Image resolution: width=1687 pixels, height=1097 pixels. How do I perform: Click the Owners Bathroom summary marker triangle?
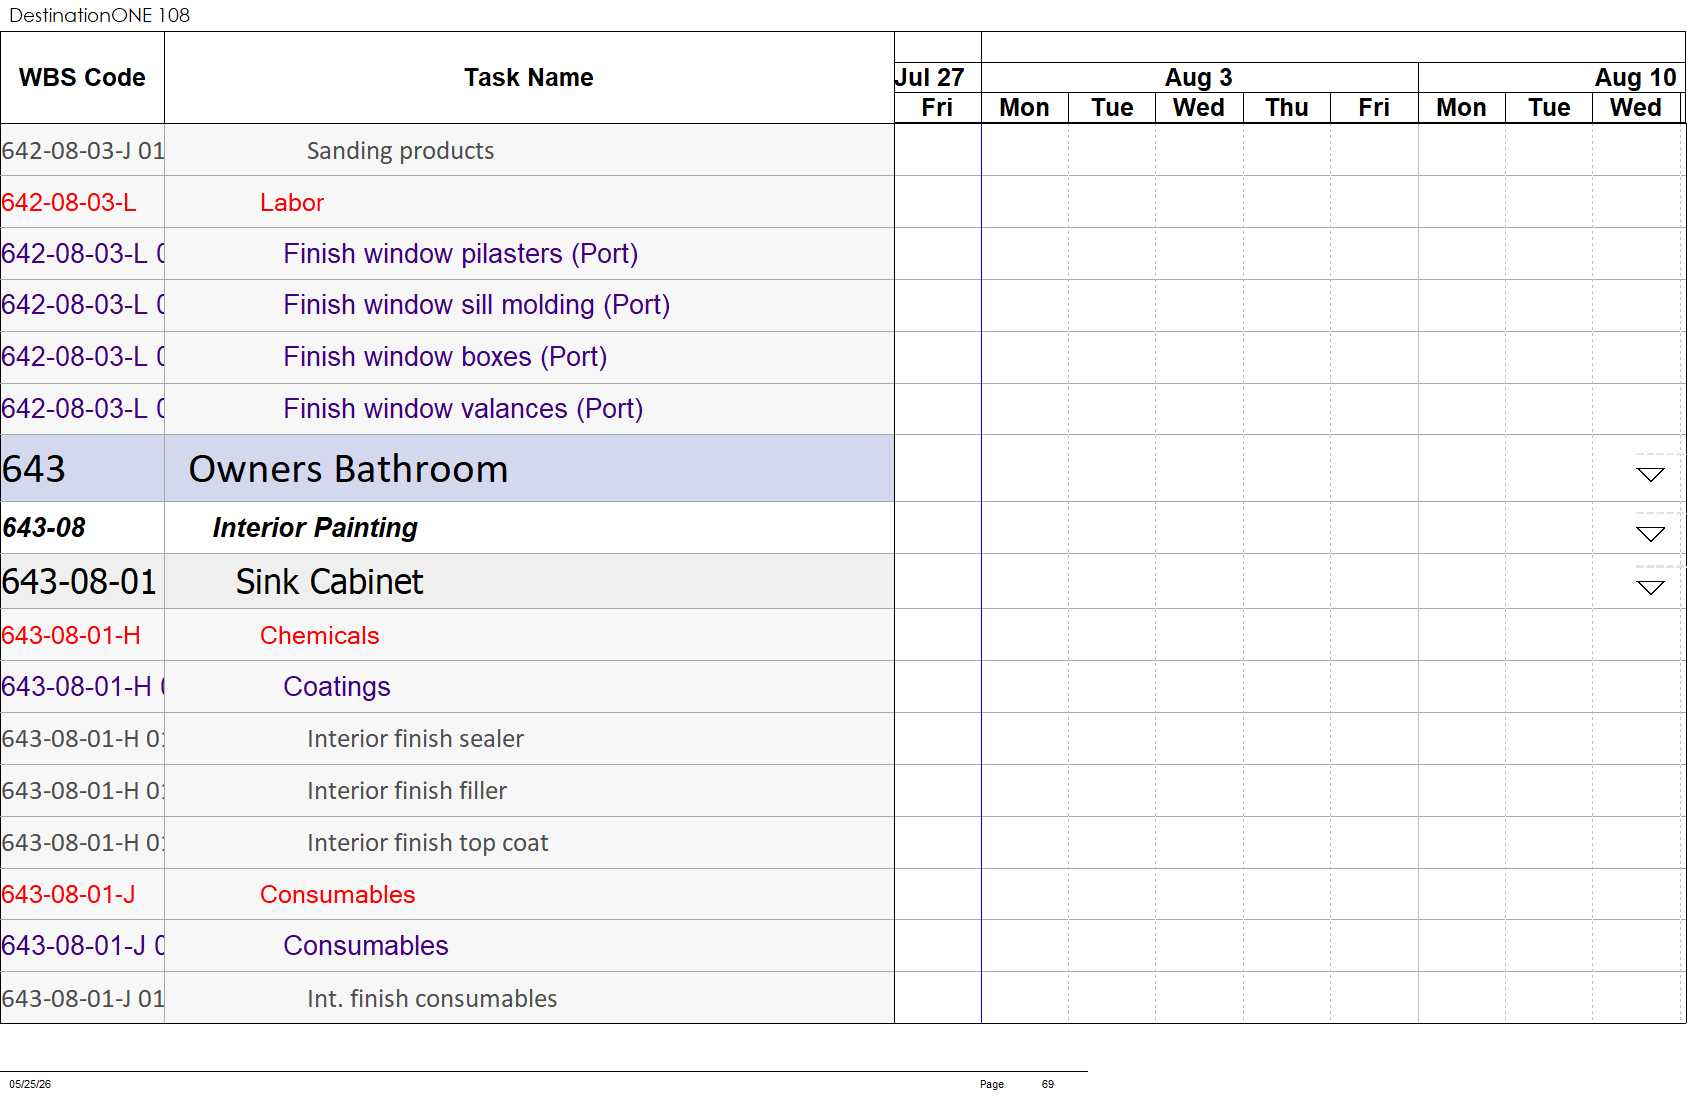tap(1650, 475)
